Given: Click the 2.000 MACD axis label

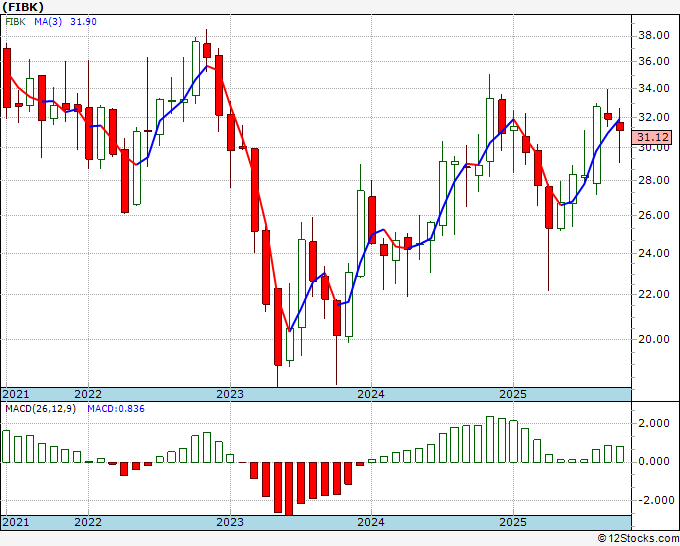Looking at the screenshot, I should pyautogui.click(x=655, y=423).
